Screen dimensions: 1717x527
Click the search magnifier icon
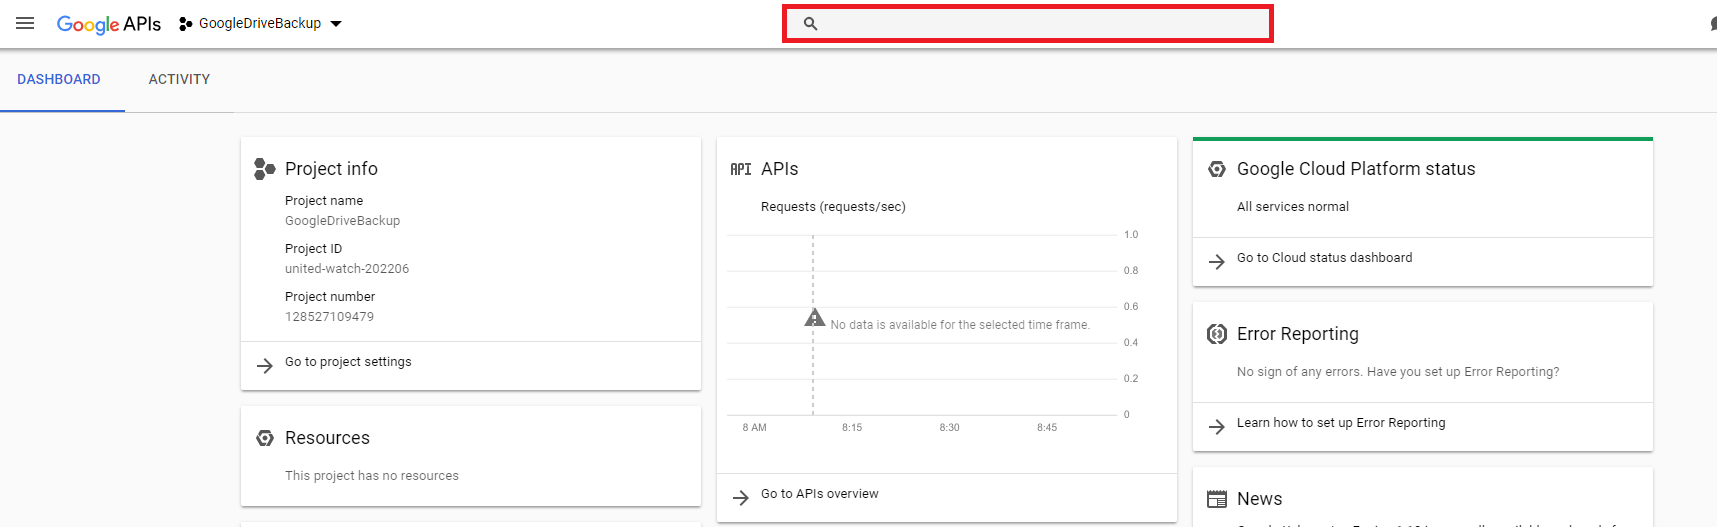811,24
